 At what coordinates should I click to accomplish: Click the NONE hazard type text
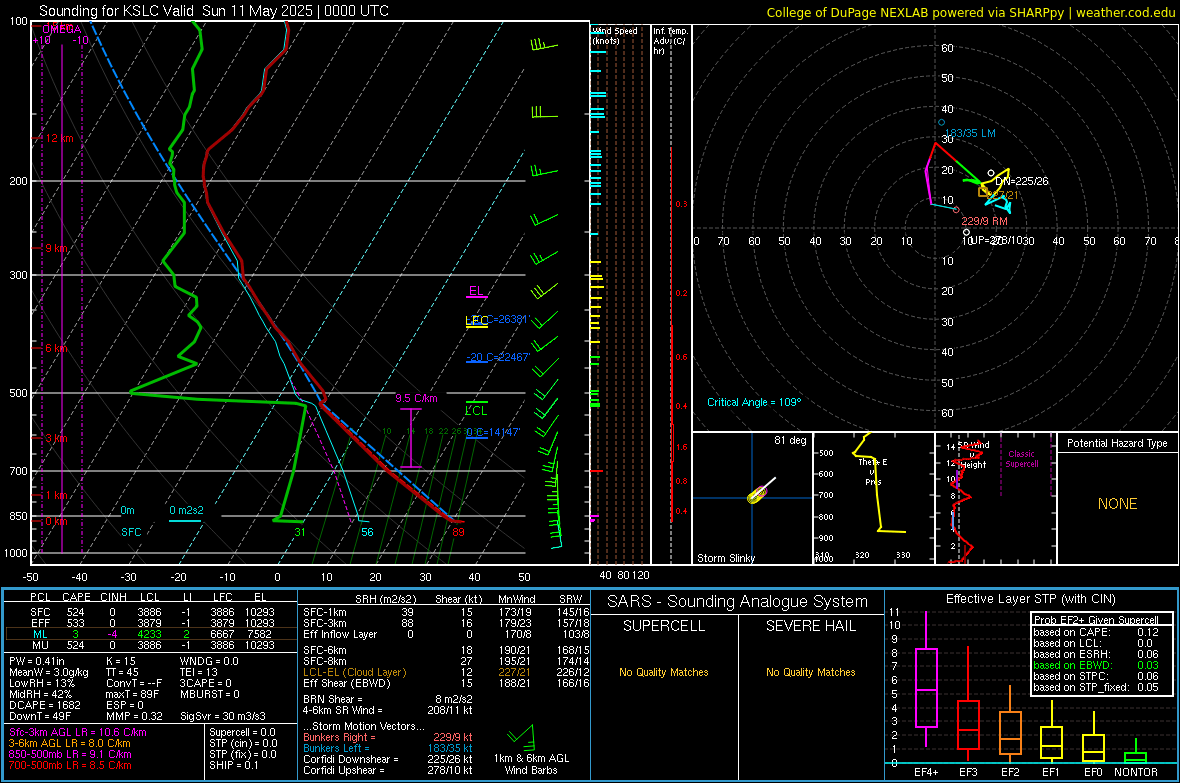click(1117, 504)
